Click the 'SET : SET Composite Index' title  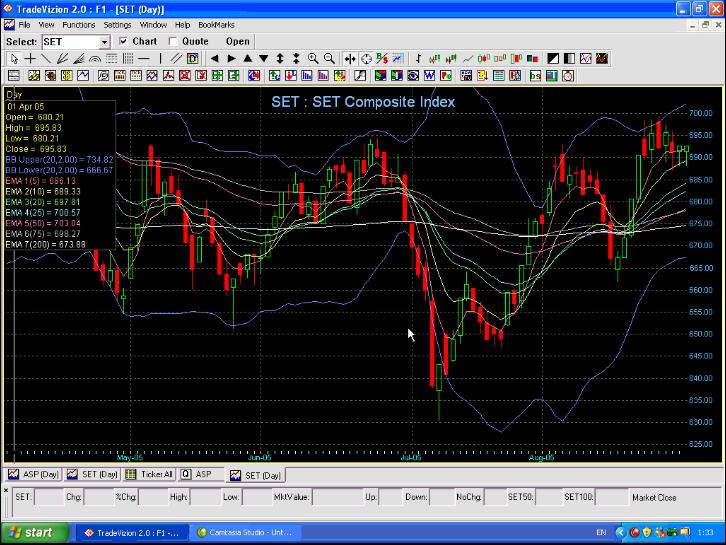(363, 102)
